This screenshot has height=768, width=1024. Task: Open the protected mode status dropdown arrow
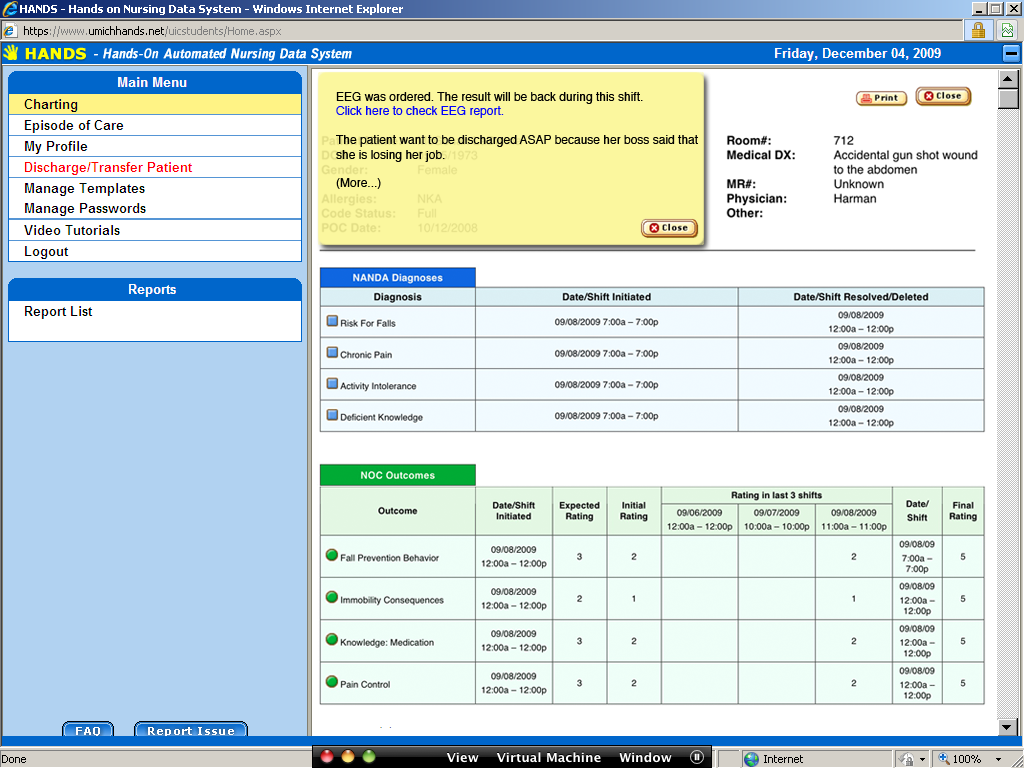[x=922, y=760]
